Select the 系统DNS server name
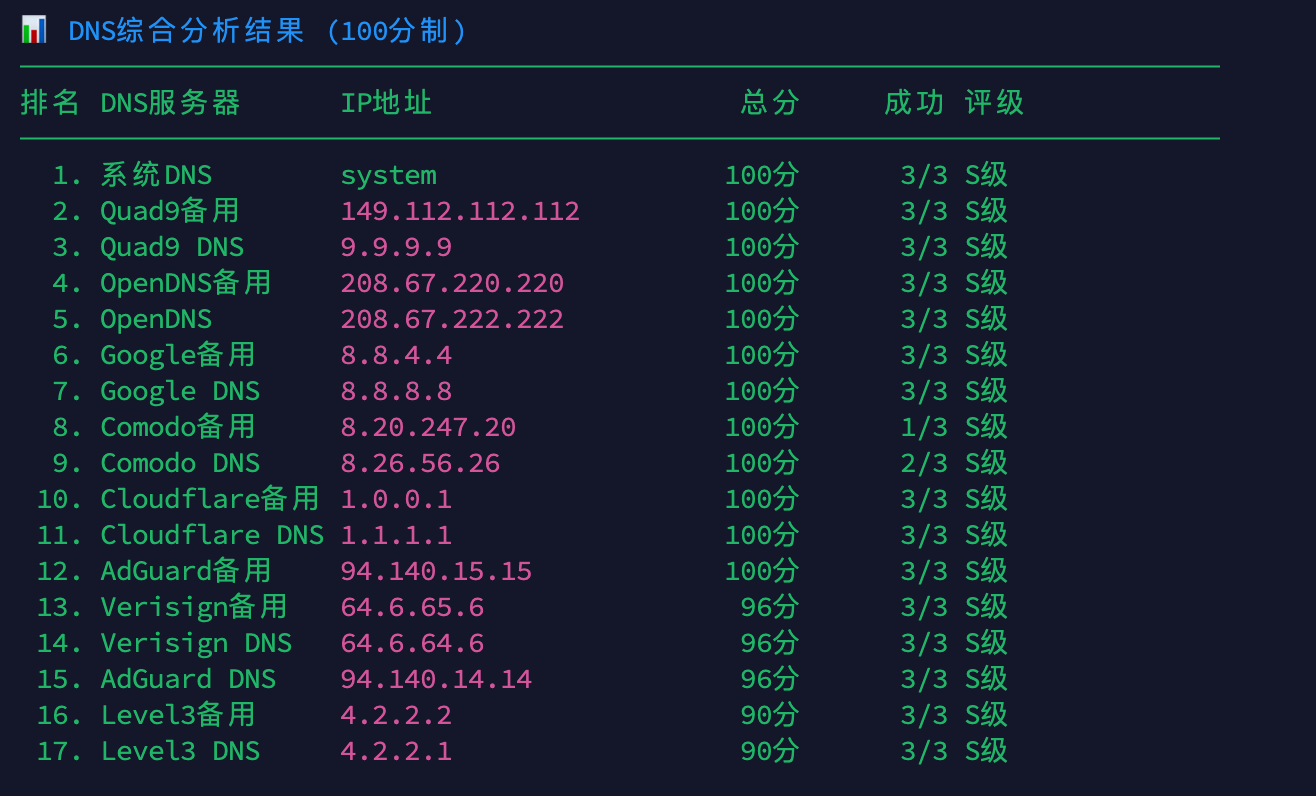The image size is (1316, 796). click(156, 175)
